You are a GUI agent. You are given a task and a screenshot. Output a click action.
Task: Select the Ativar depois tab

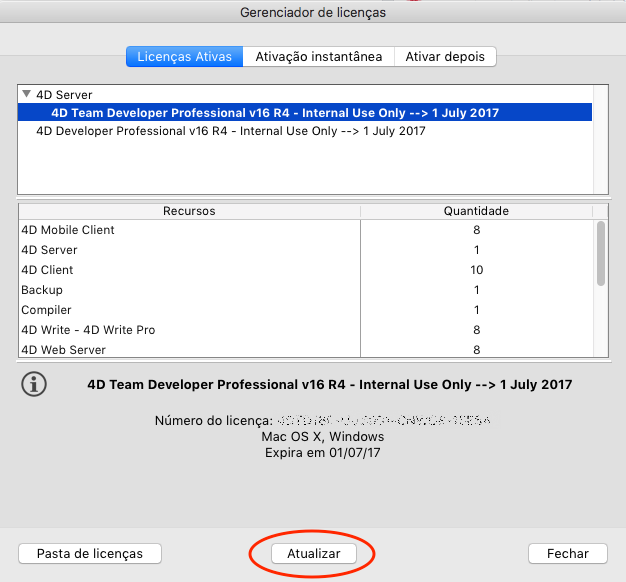(445, 57)
